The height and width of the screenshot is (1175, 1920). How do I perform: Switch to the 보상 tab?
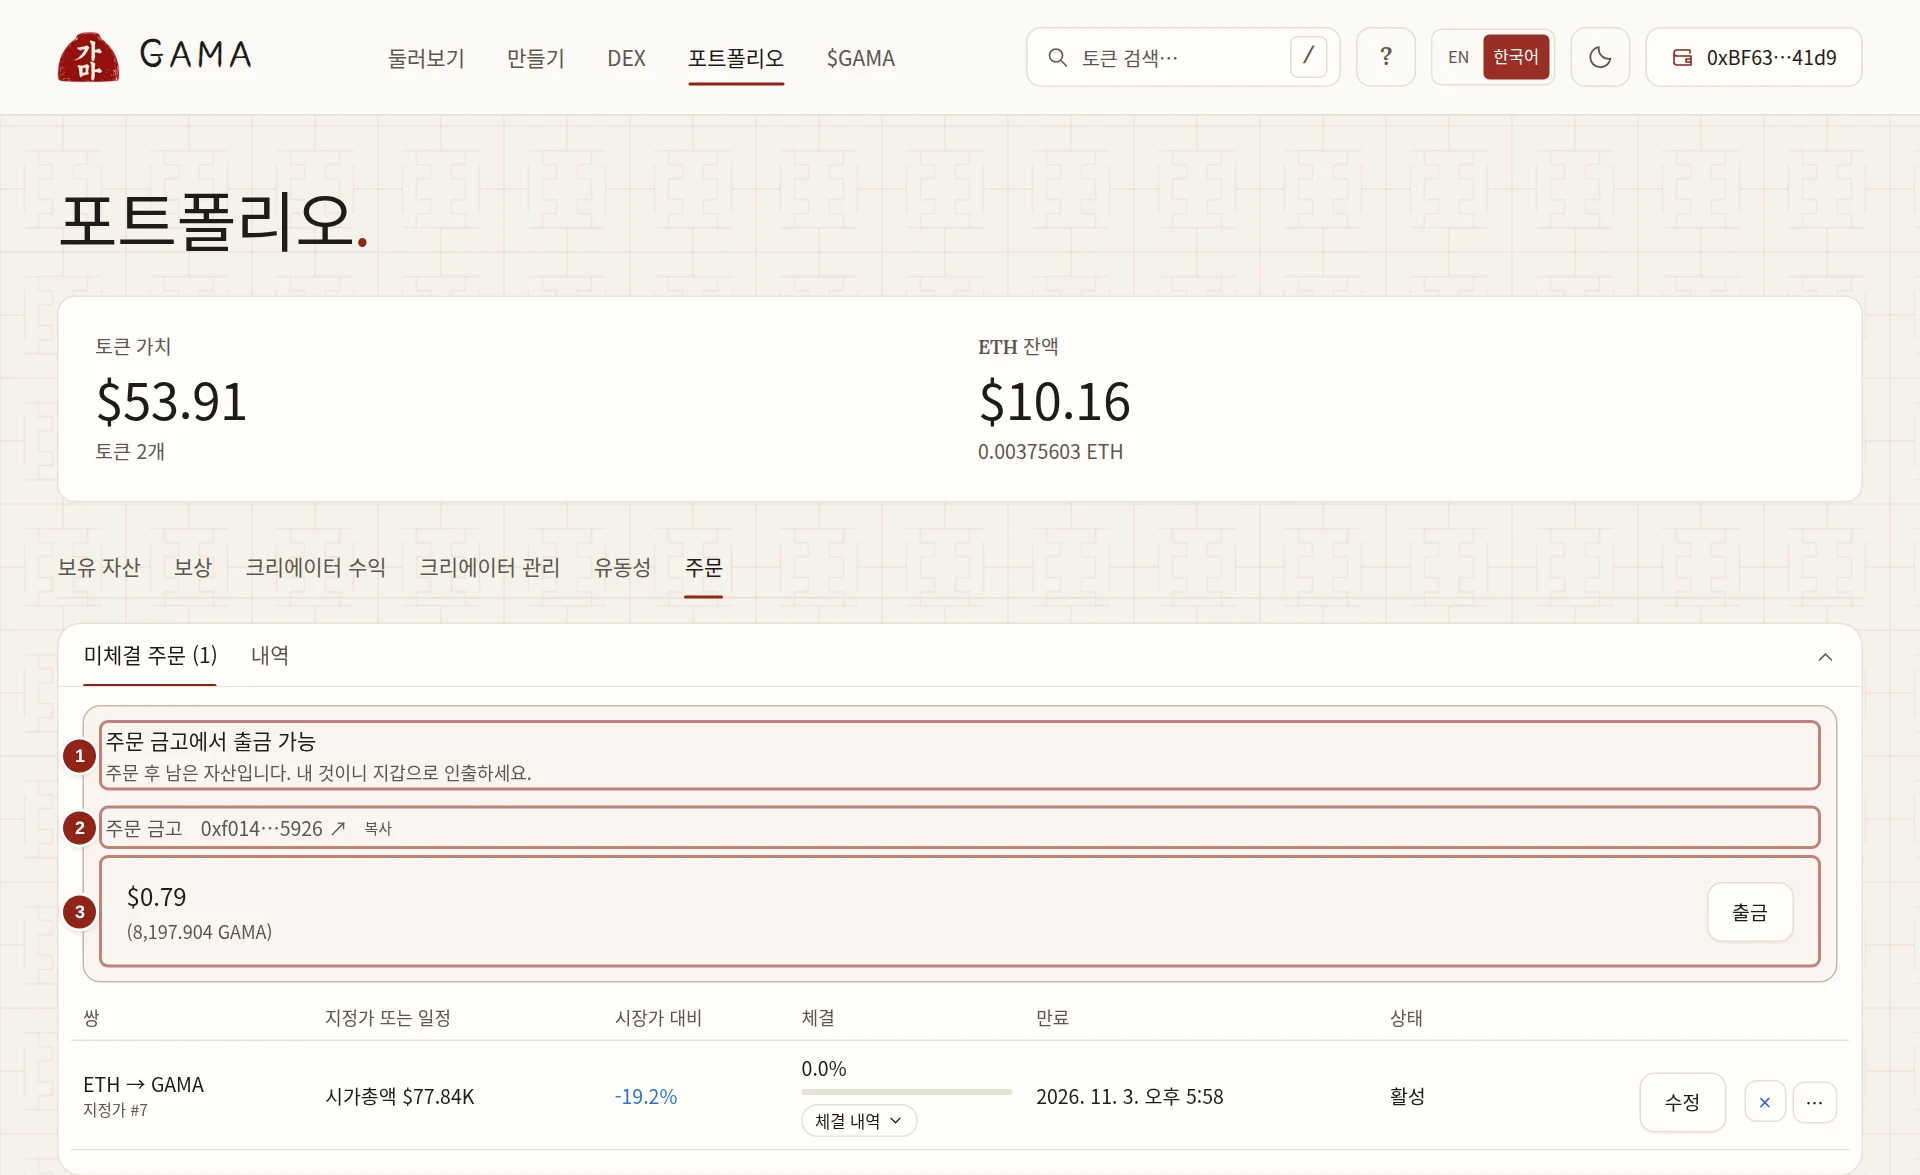[193, 567]
